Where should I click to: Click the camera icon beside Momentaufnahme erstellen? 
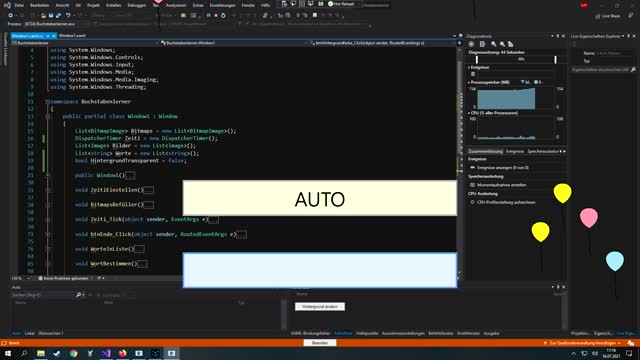tap(473, 185)
